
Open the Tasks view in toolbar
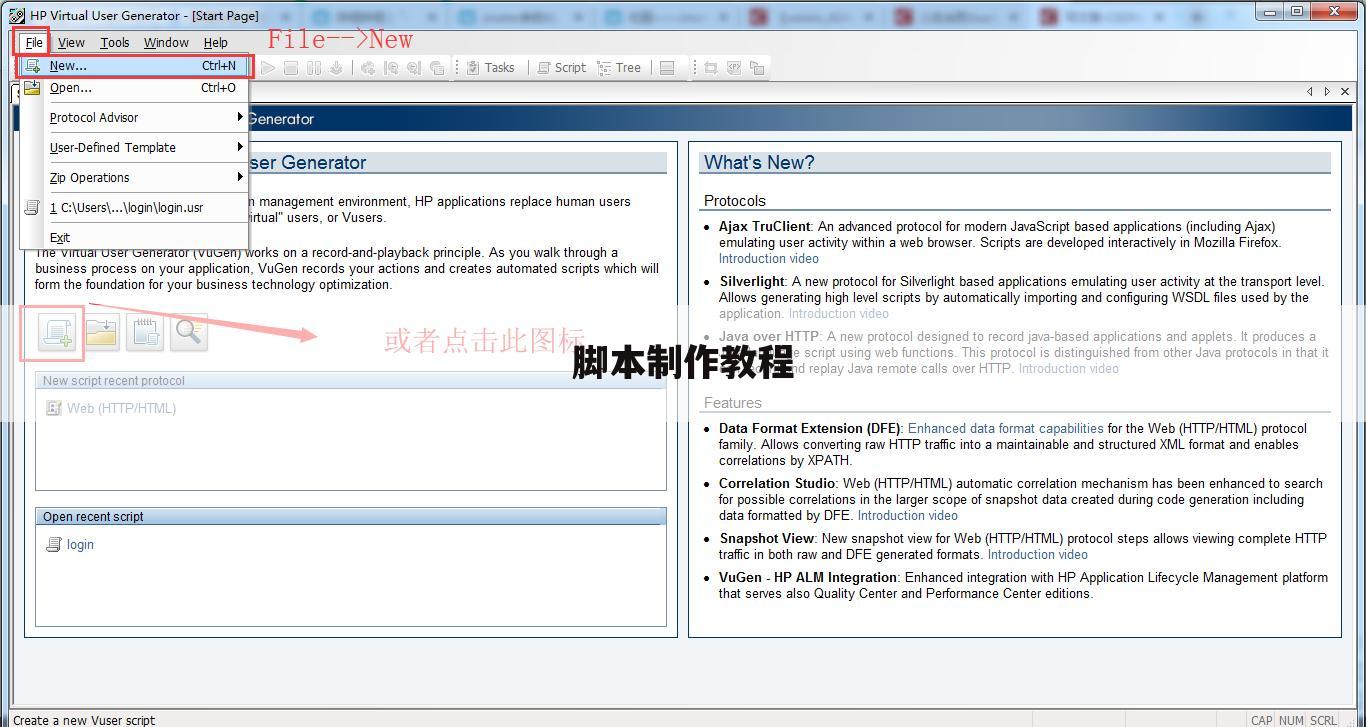tap(490, 68)
